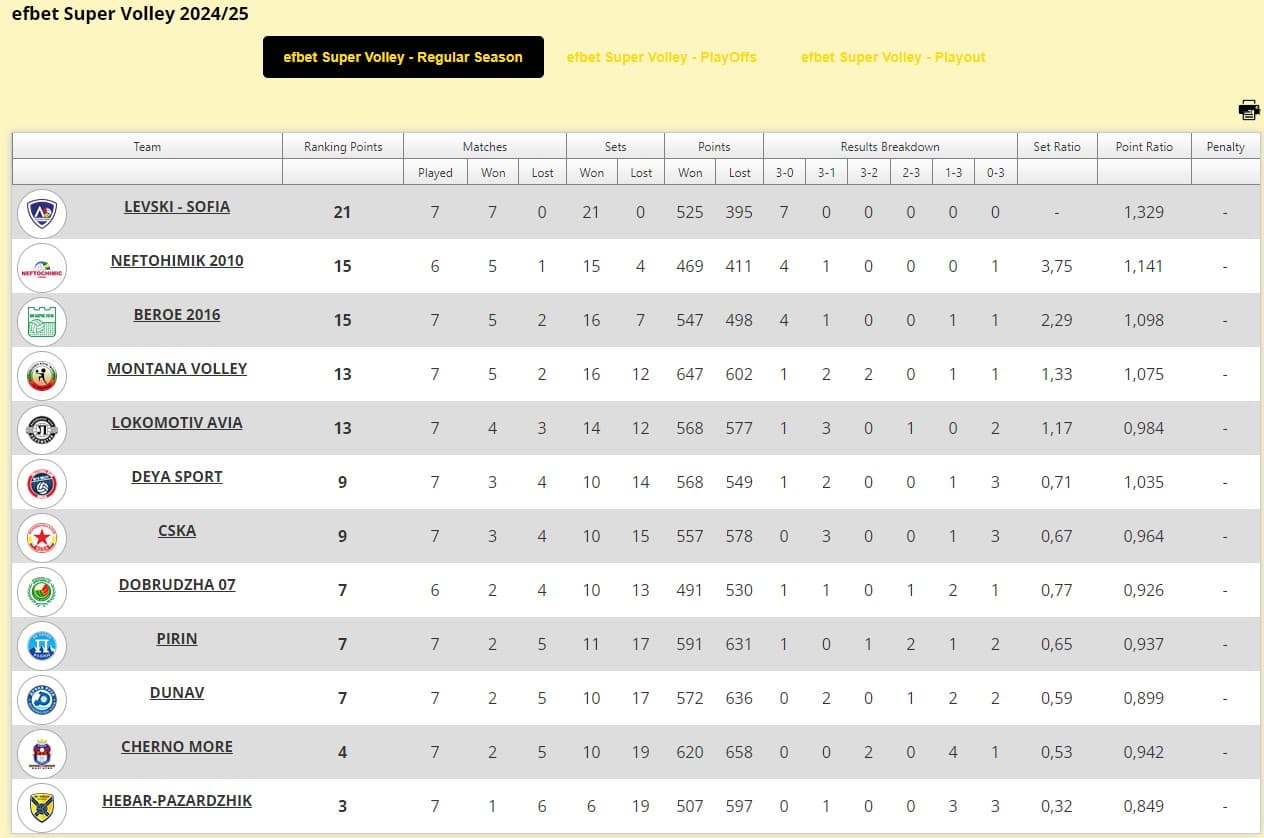Click the Set Ratio column header
This screenshot has width=1264, height=838.
[1057, 146]
